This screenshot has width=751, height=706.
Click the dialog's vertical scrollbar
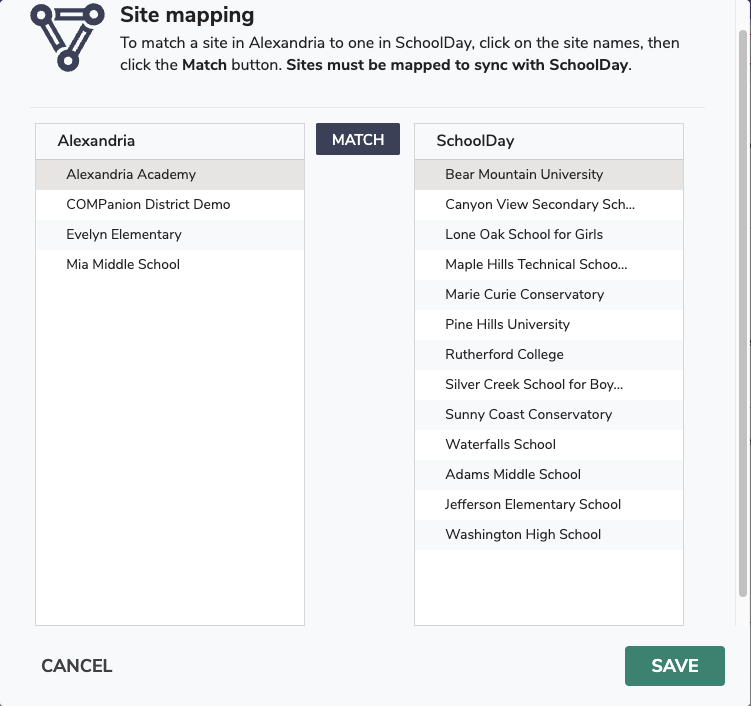[743, 313]
